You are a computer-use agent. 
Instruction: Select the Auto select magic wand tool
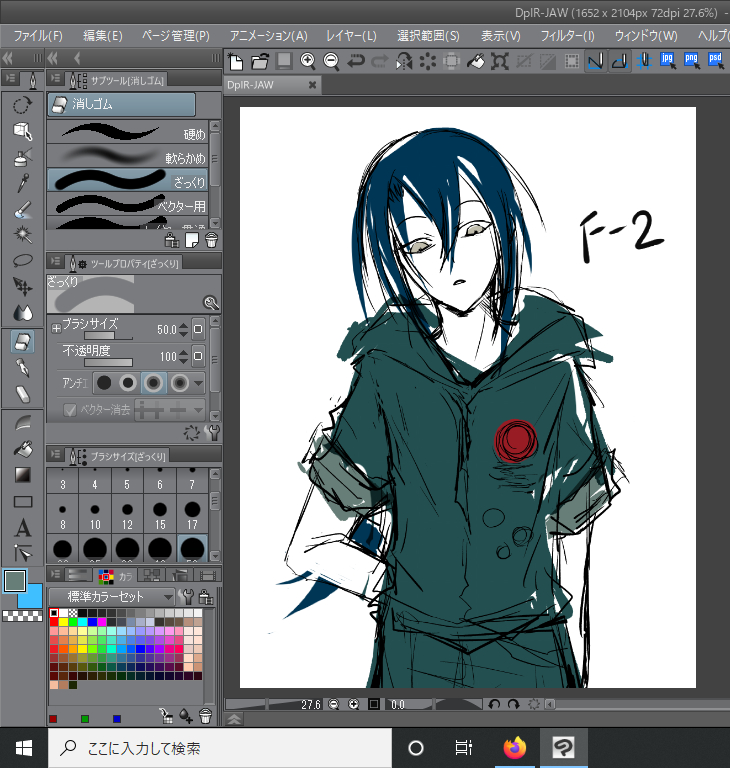point(23,235)
